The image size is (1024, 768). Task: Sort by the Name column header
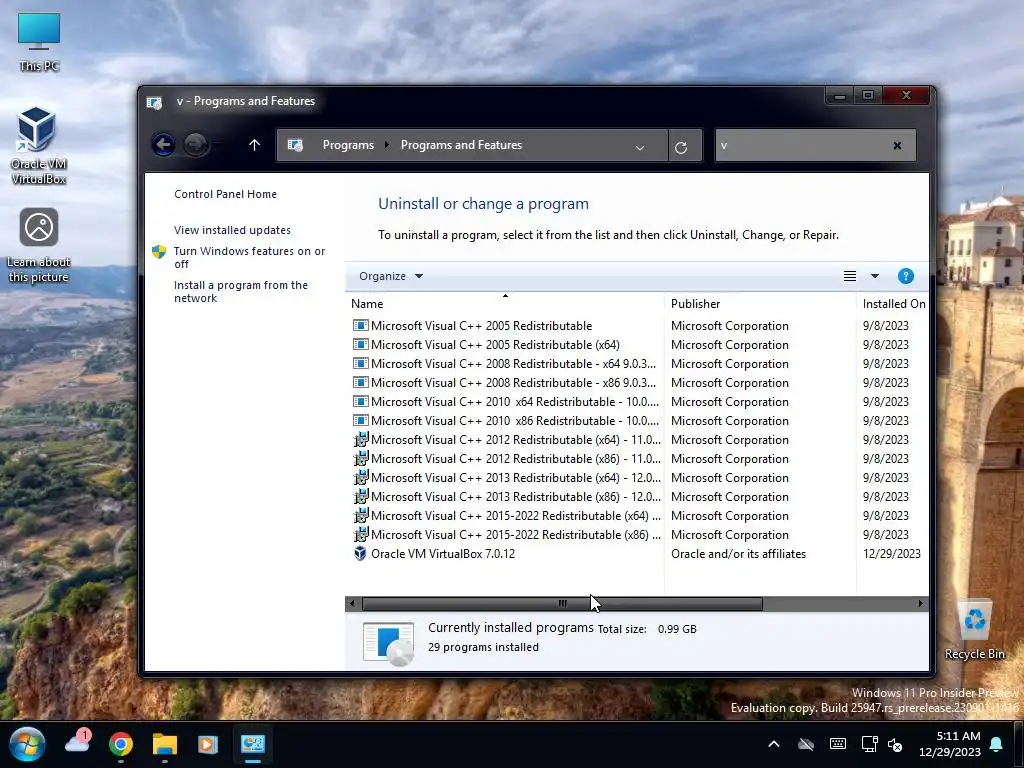coord(504,304)
